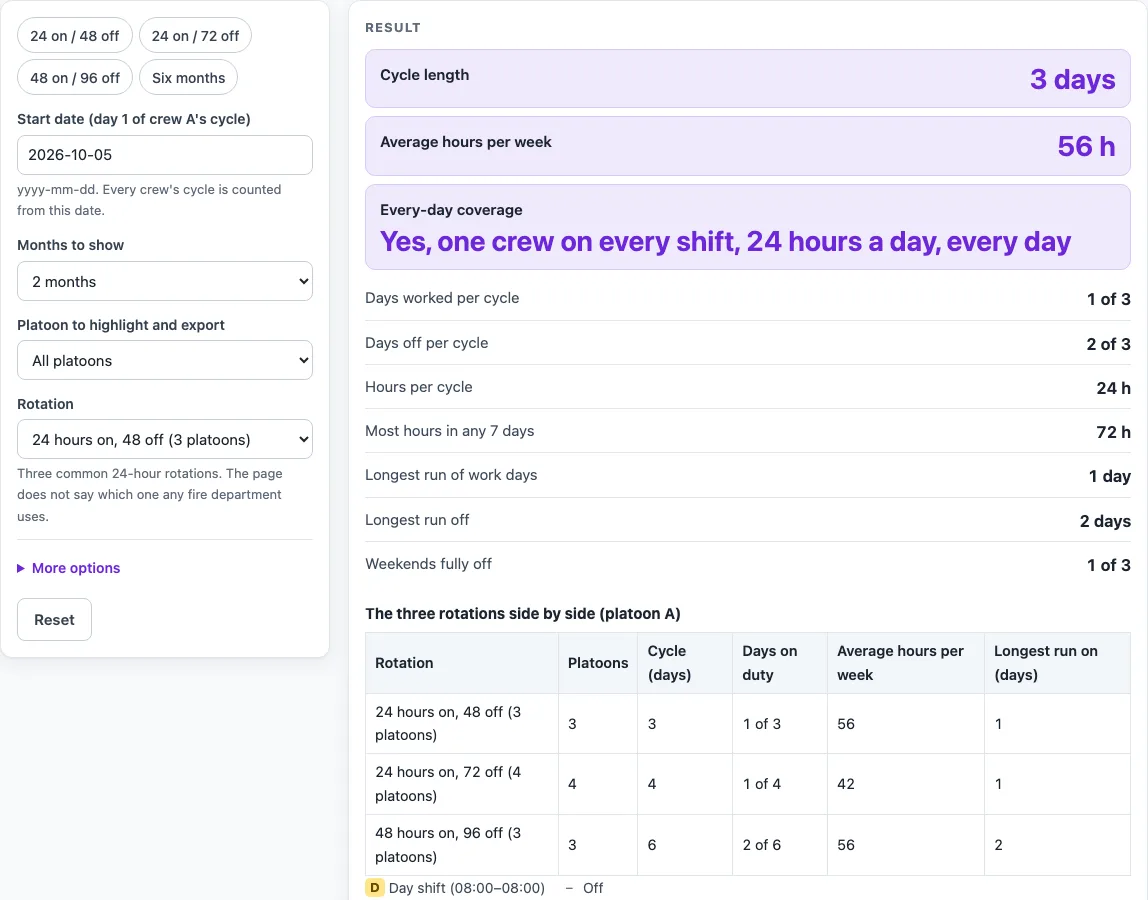Click the yyyy-mm-dd start date hint text
The height and width of the screenshot is (900, 1148).
[149, 200]
